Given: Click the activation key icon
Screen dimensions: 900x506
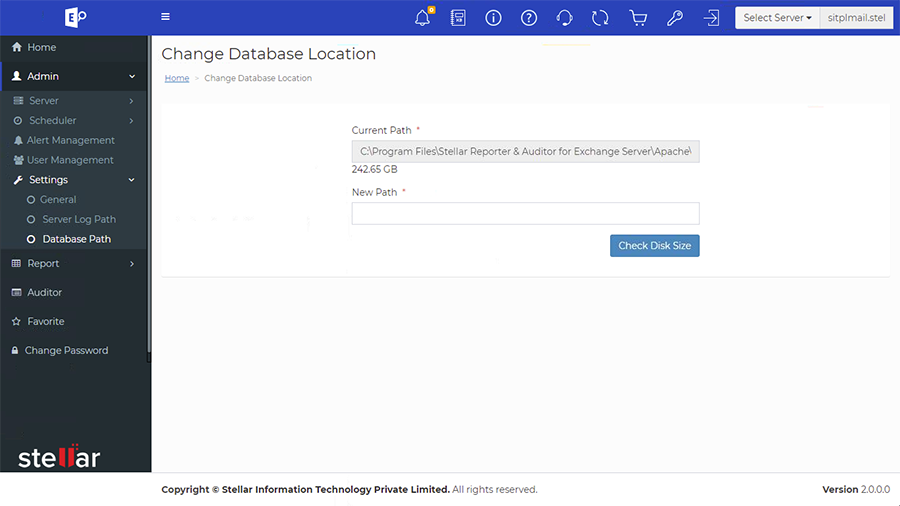Looking at the screenshot, I should [675, 18].
